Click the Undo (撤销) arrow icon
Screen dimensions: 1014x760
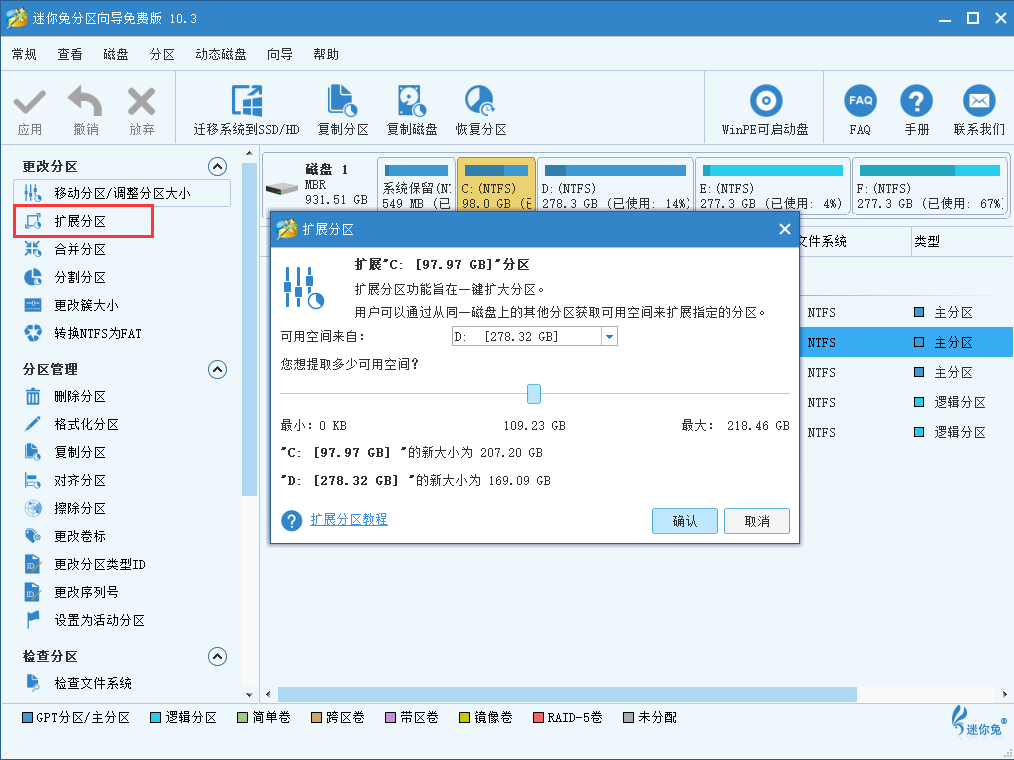click(x=85, y=102)
